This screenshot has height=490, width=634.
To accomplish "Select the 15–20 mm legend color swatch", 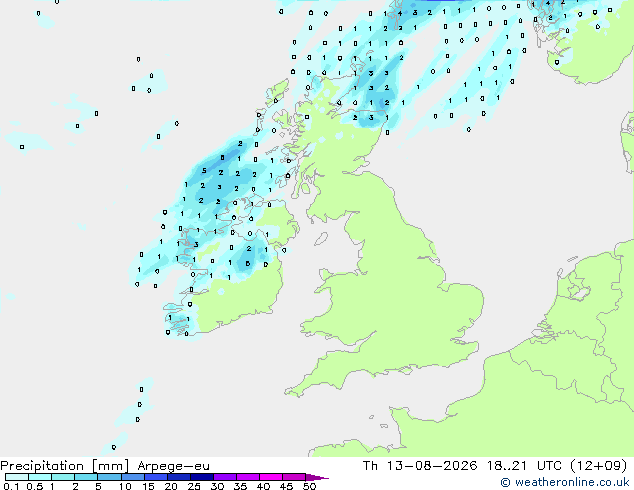I will [x=156, y=477].
